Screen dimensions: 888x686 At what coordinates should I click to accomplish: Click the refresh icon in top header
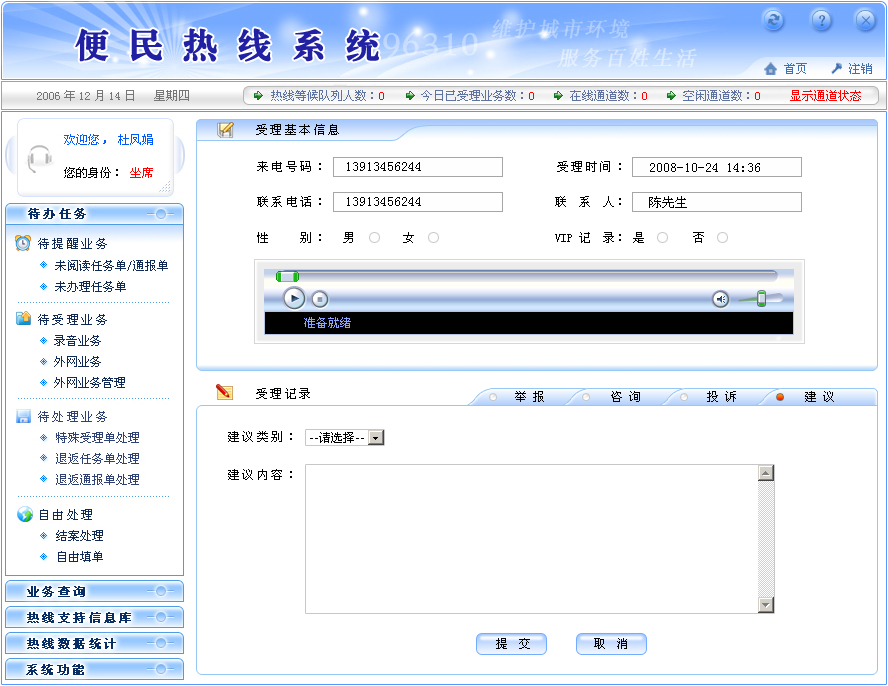click(x=773, y=20)
